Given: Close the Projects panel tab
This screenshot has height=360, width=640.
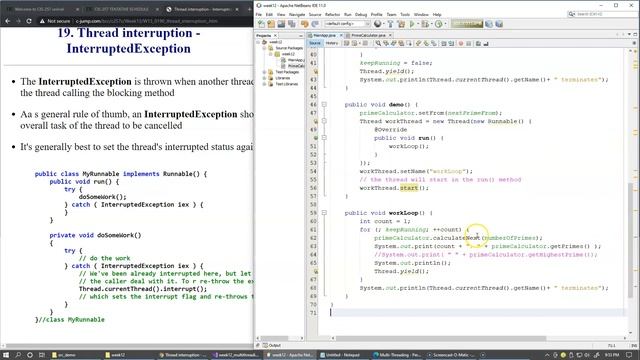Looking at the screenshot, I should [x=276, y=36].
